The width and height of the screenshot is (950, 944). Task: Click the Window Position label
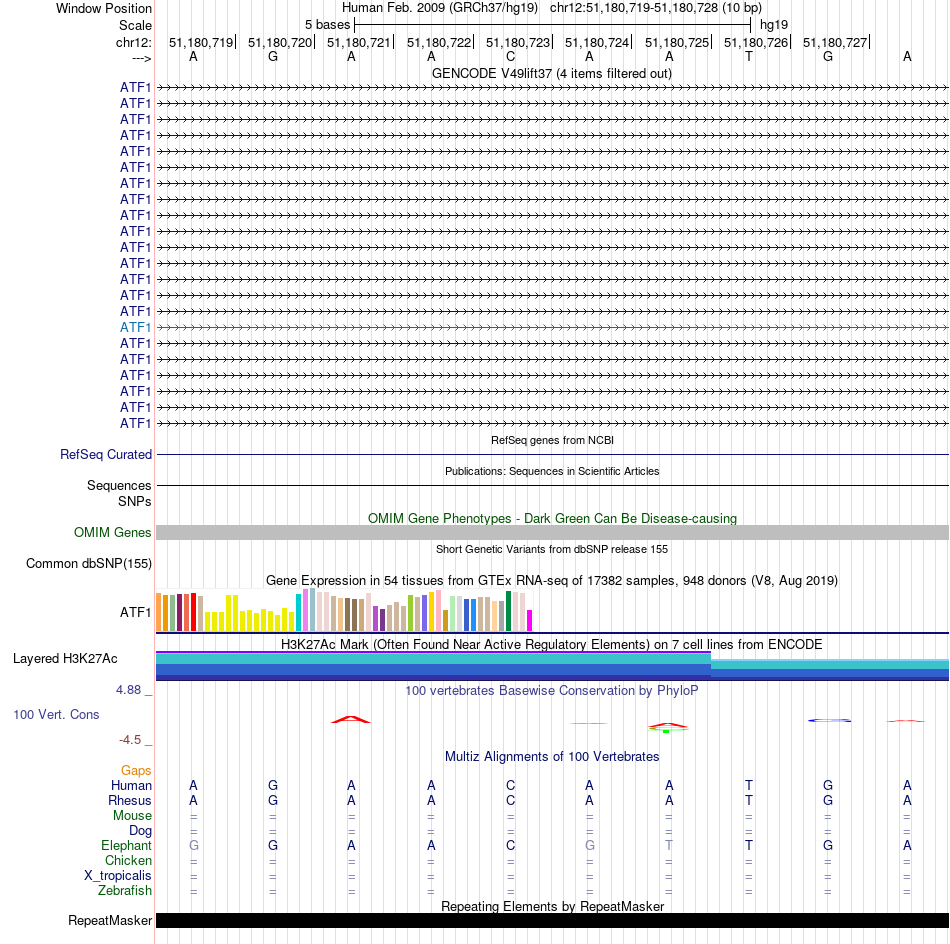[x=104, y=8]
